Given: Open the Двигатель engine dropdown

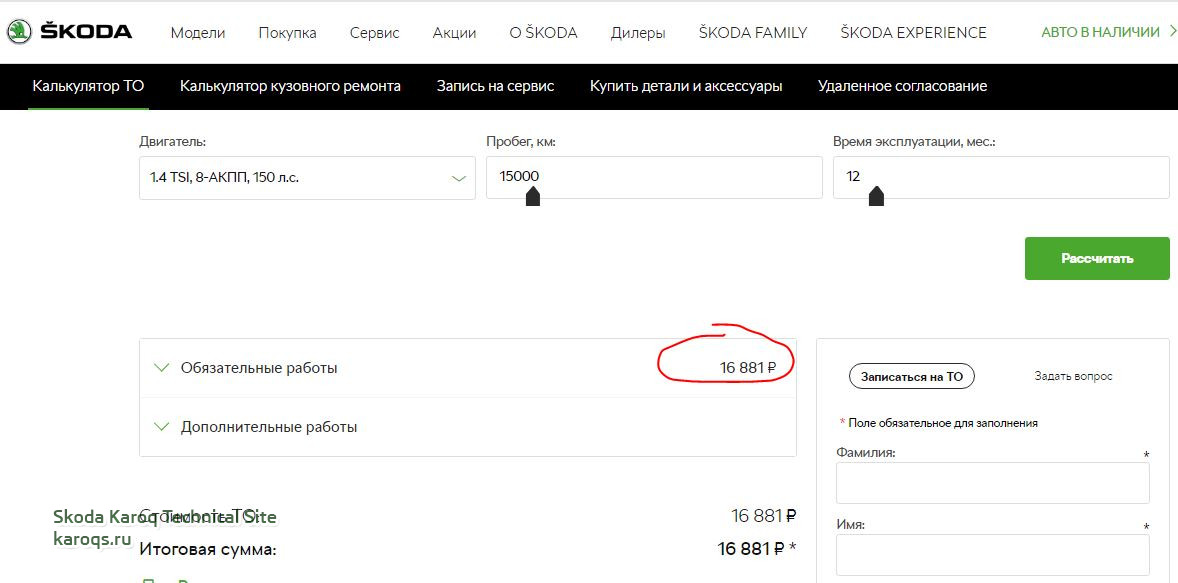Looking at the screenshot, I should click(307, 177).
